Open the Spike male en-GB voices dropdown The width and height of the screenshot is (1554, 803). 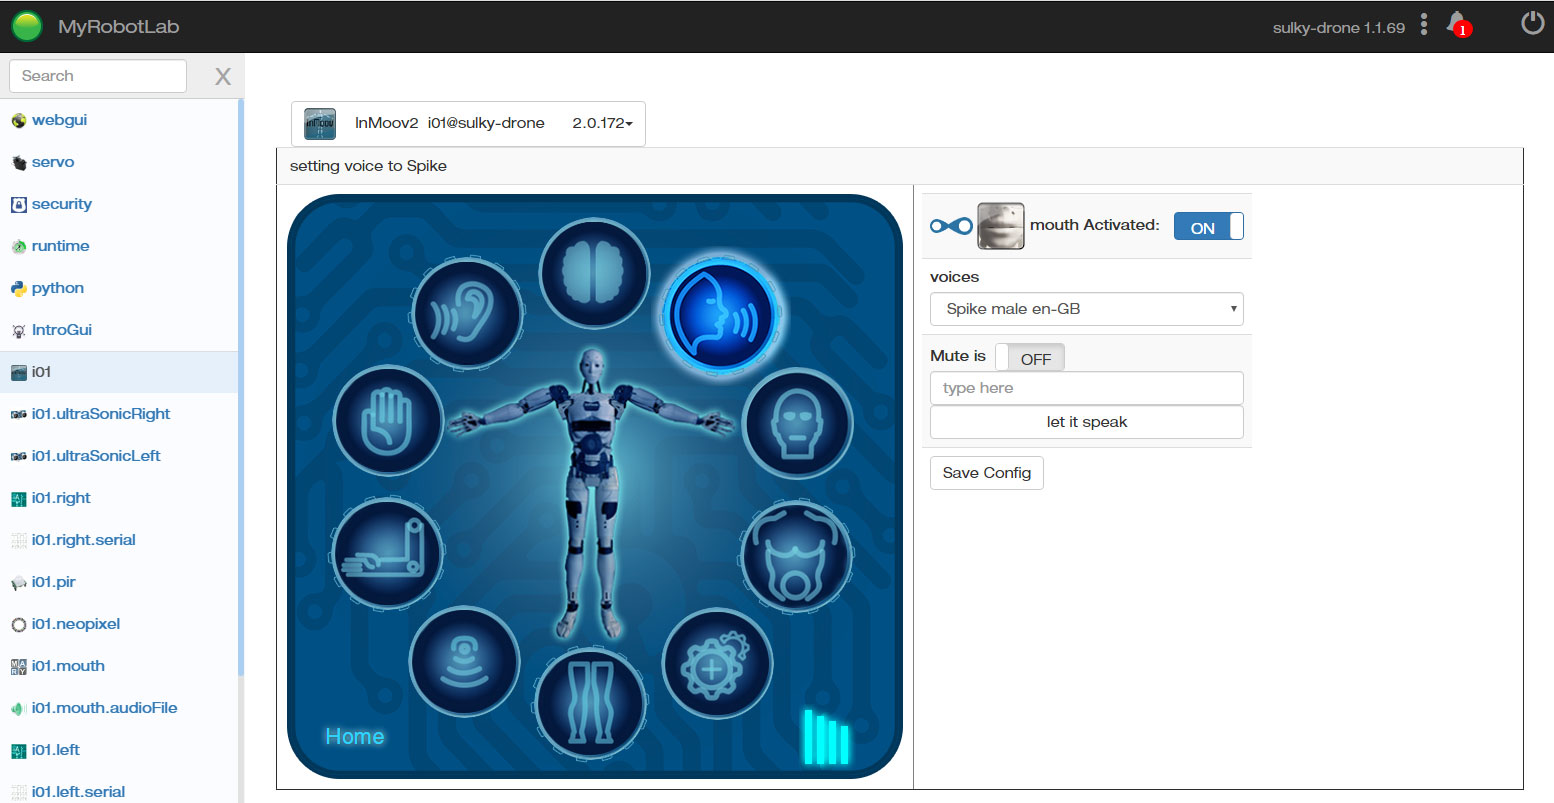pos(1087,309)
